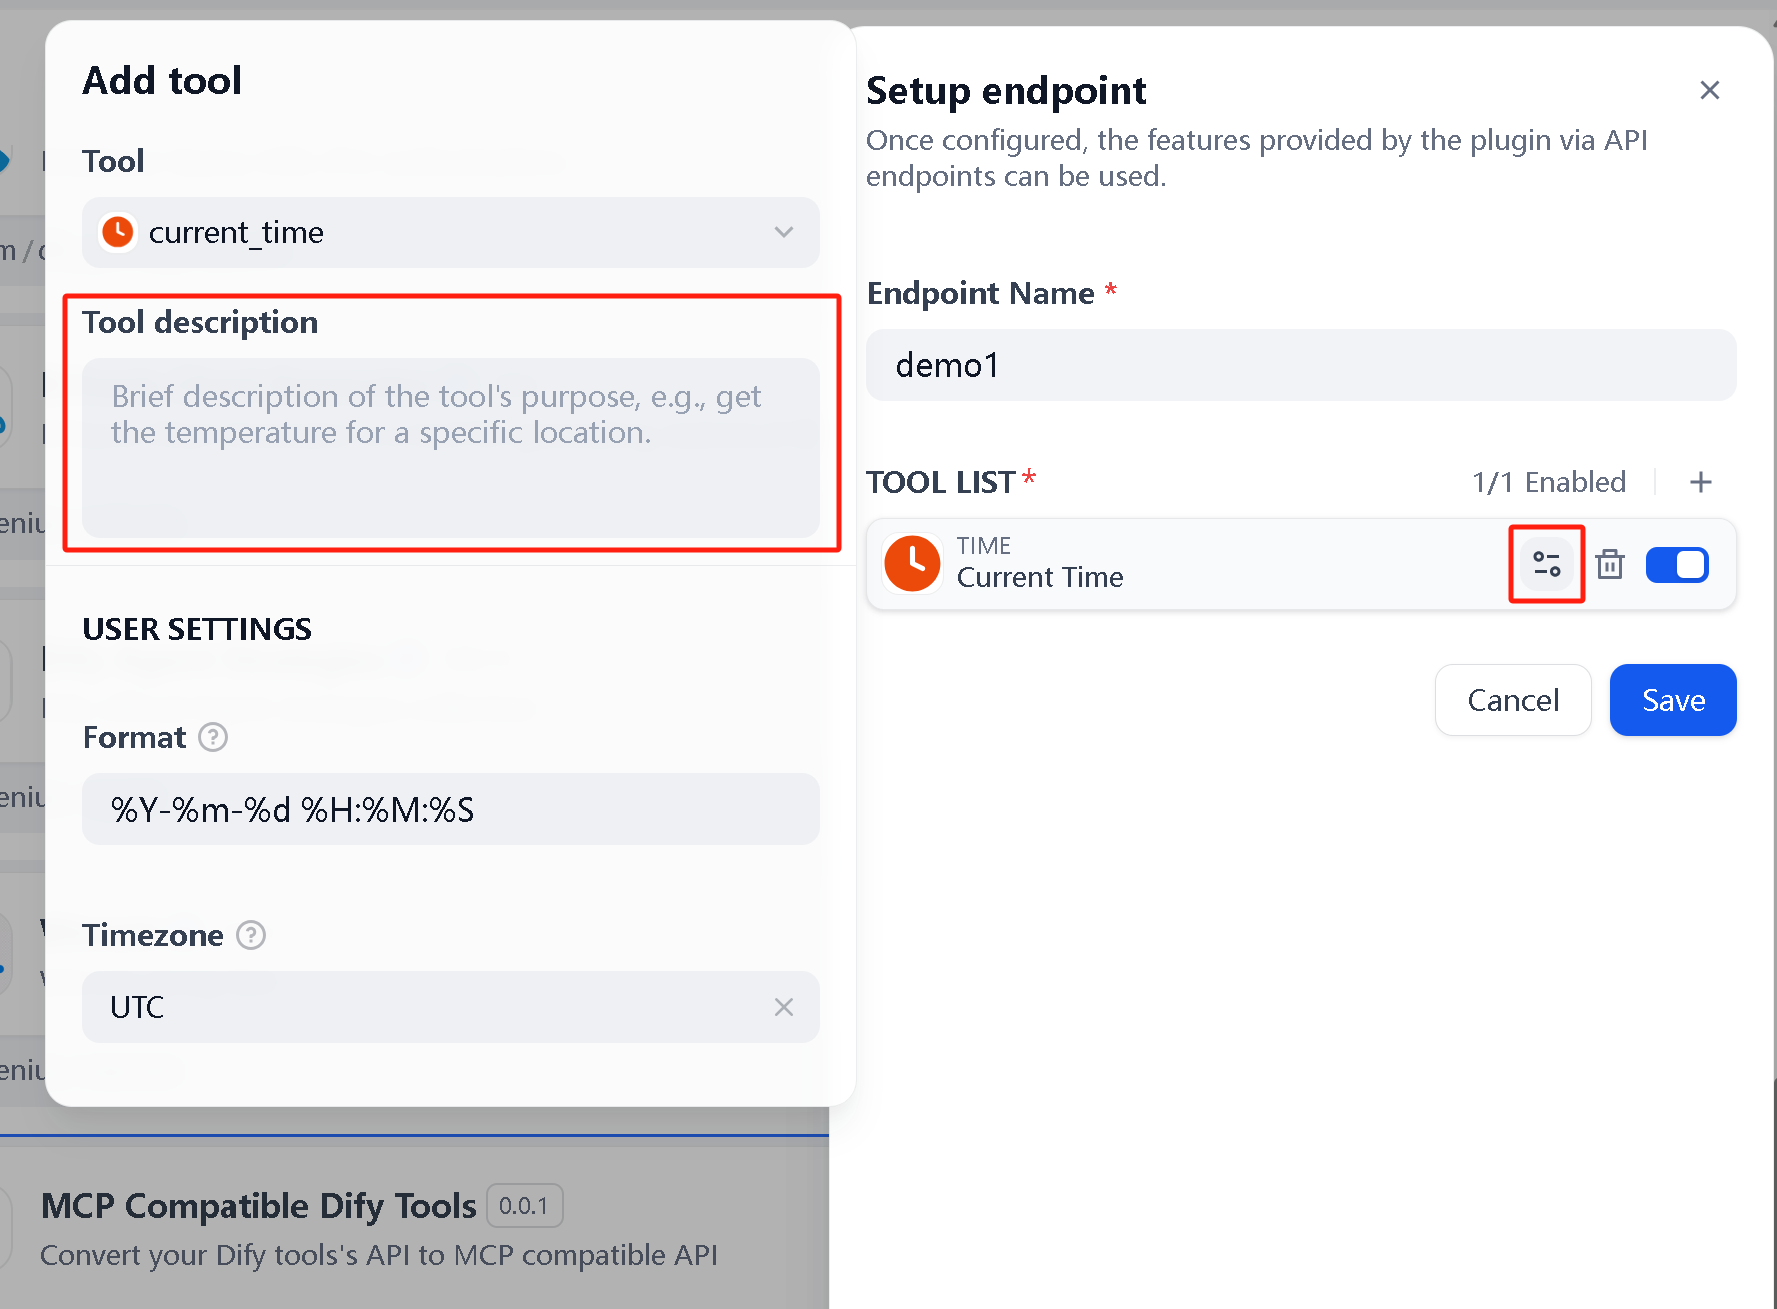Viewport: 1777px width, 1309px height.
Task: Close the Setup endpoint panel
Action: 1709,90
